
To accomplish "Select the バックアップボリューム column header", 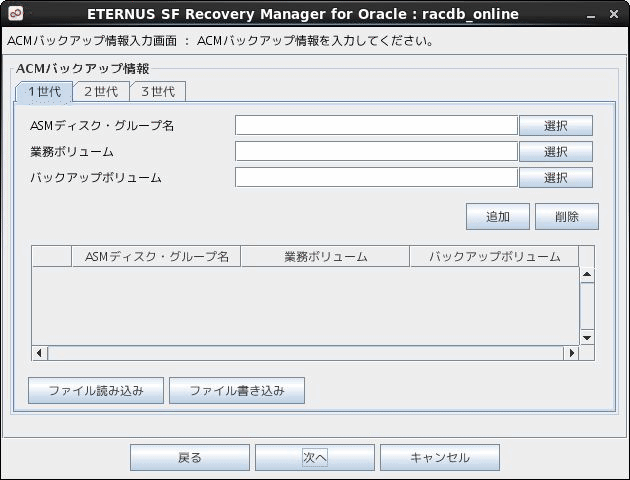I will (494, 256).
